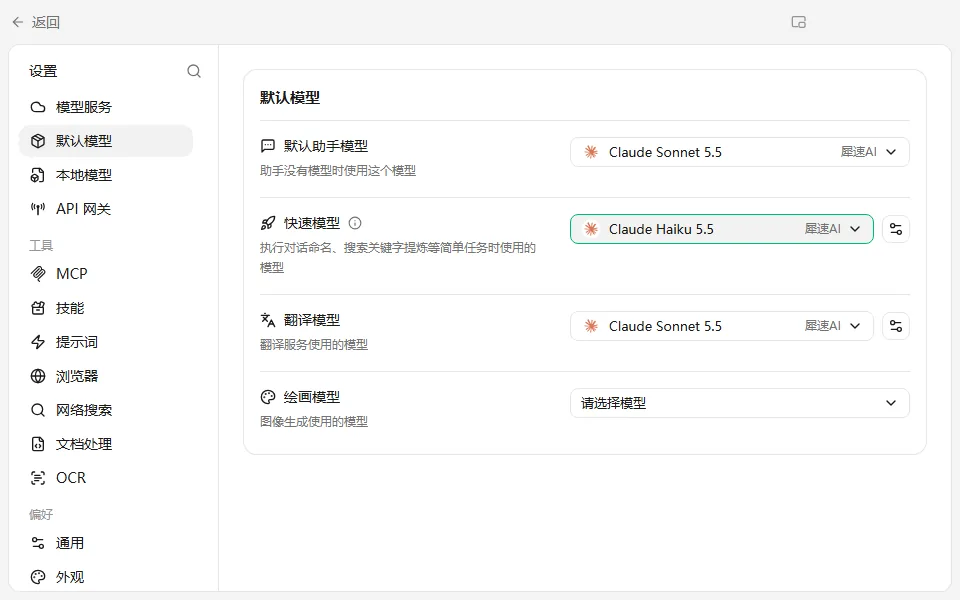Click the window layout icon in top bar
The image size is (960, 600).
point(798,23)
